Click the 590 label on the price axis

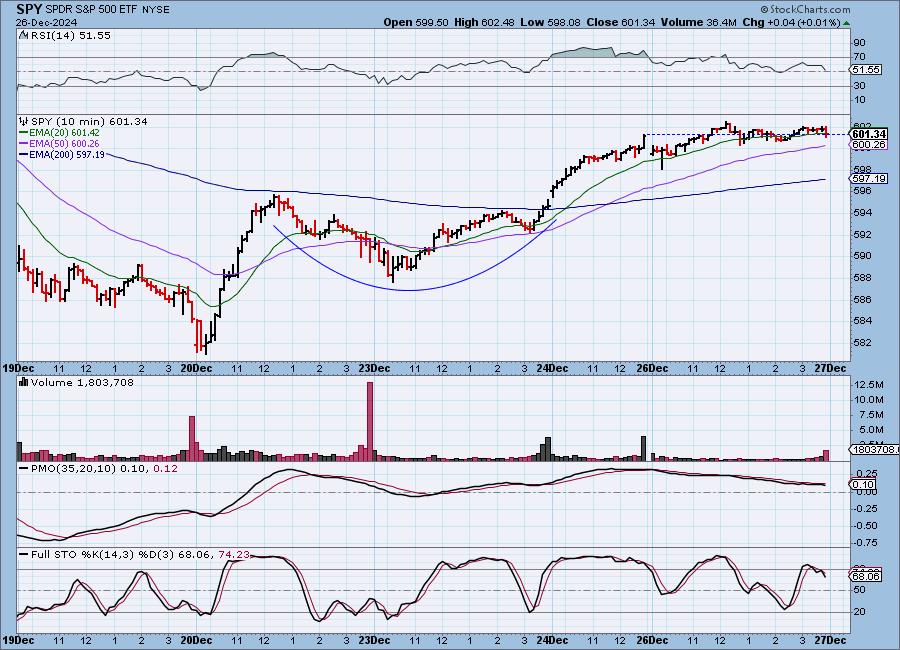pos(862,256)
